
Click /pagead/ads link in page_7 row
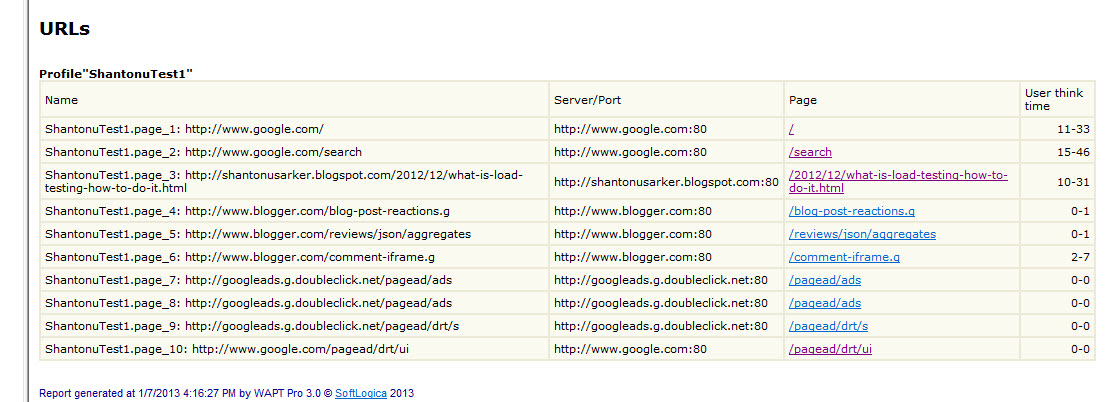click(x=825, y=280)
